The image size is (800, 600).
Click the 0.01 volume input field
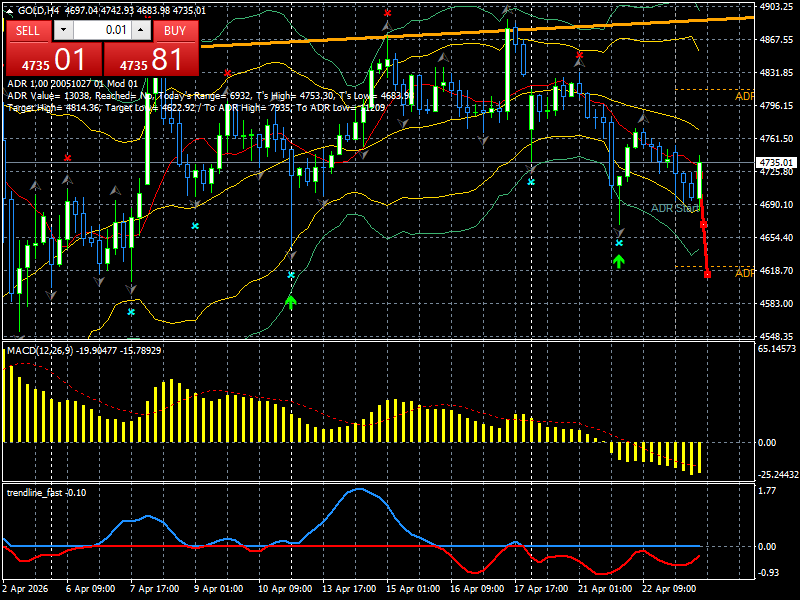pyautogui.click(x=102, y=30)
